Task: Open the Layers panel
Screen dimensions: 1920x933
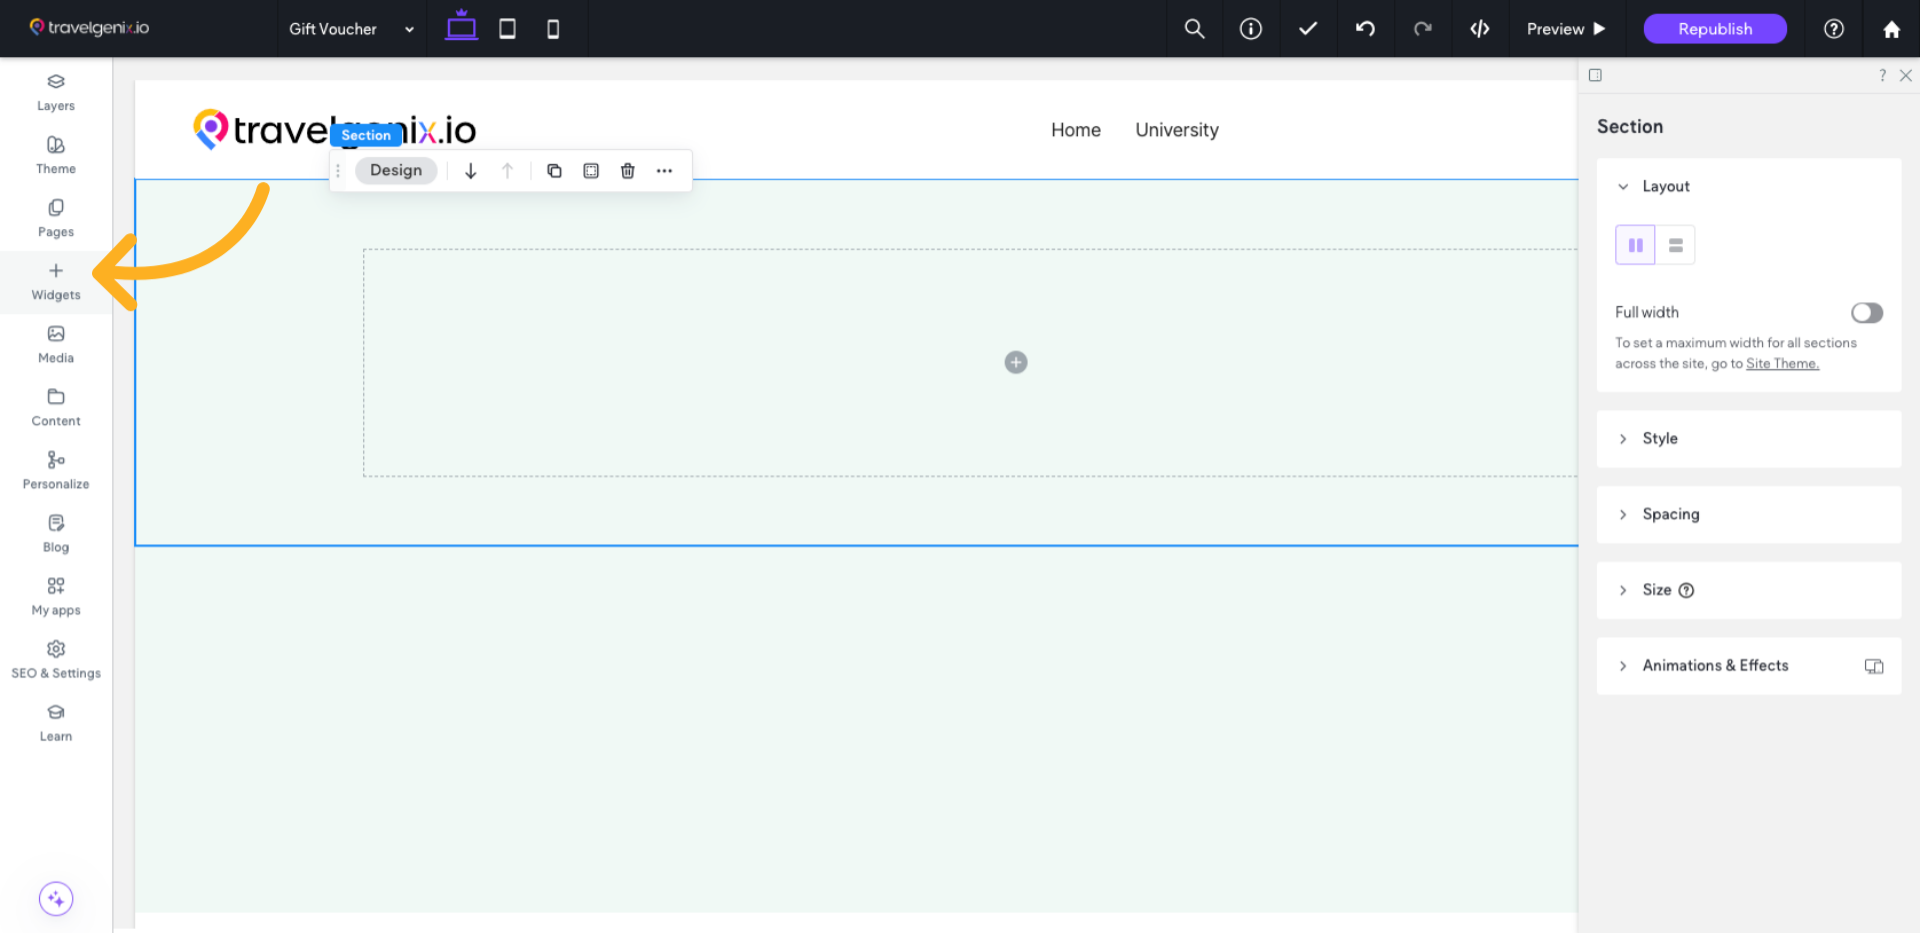Action: 56,92
